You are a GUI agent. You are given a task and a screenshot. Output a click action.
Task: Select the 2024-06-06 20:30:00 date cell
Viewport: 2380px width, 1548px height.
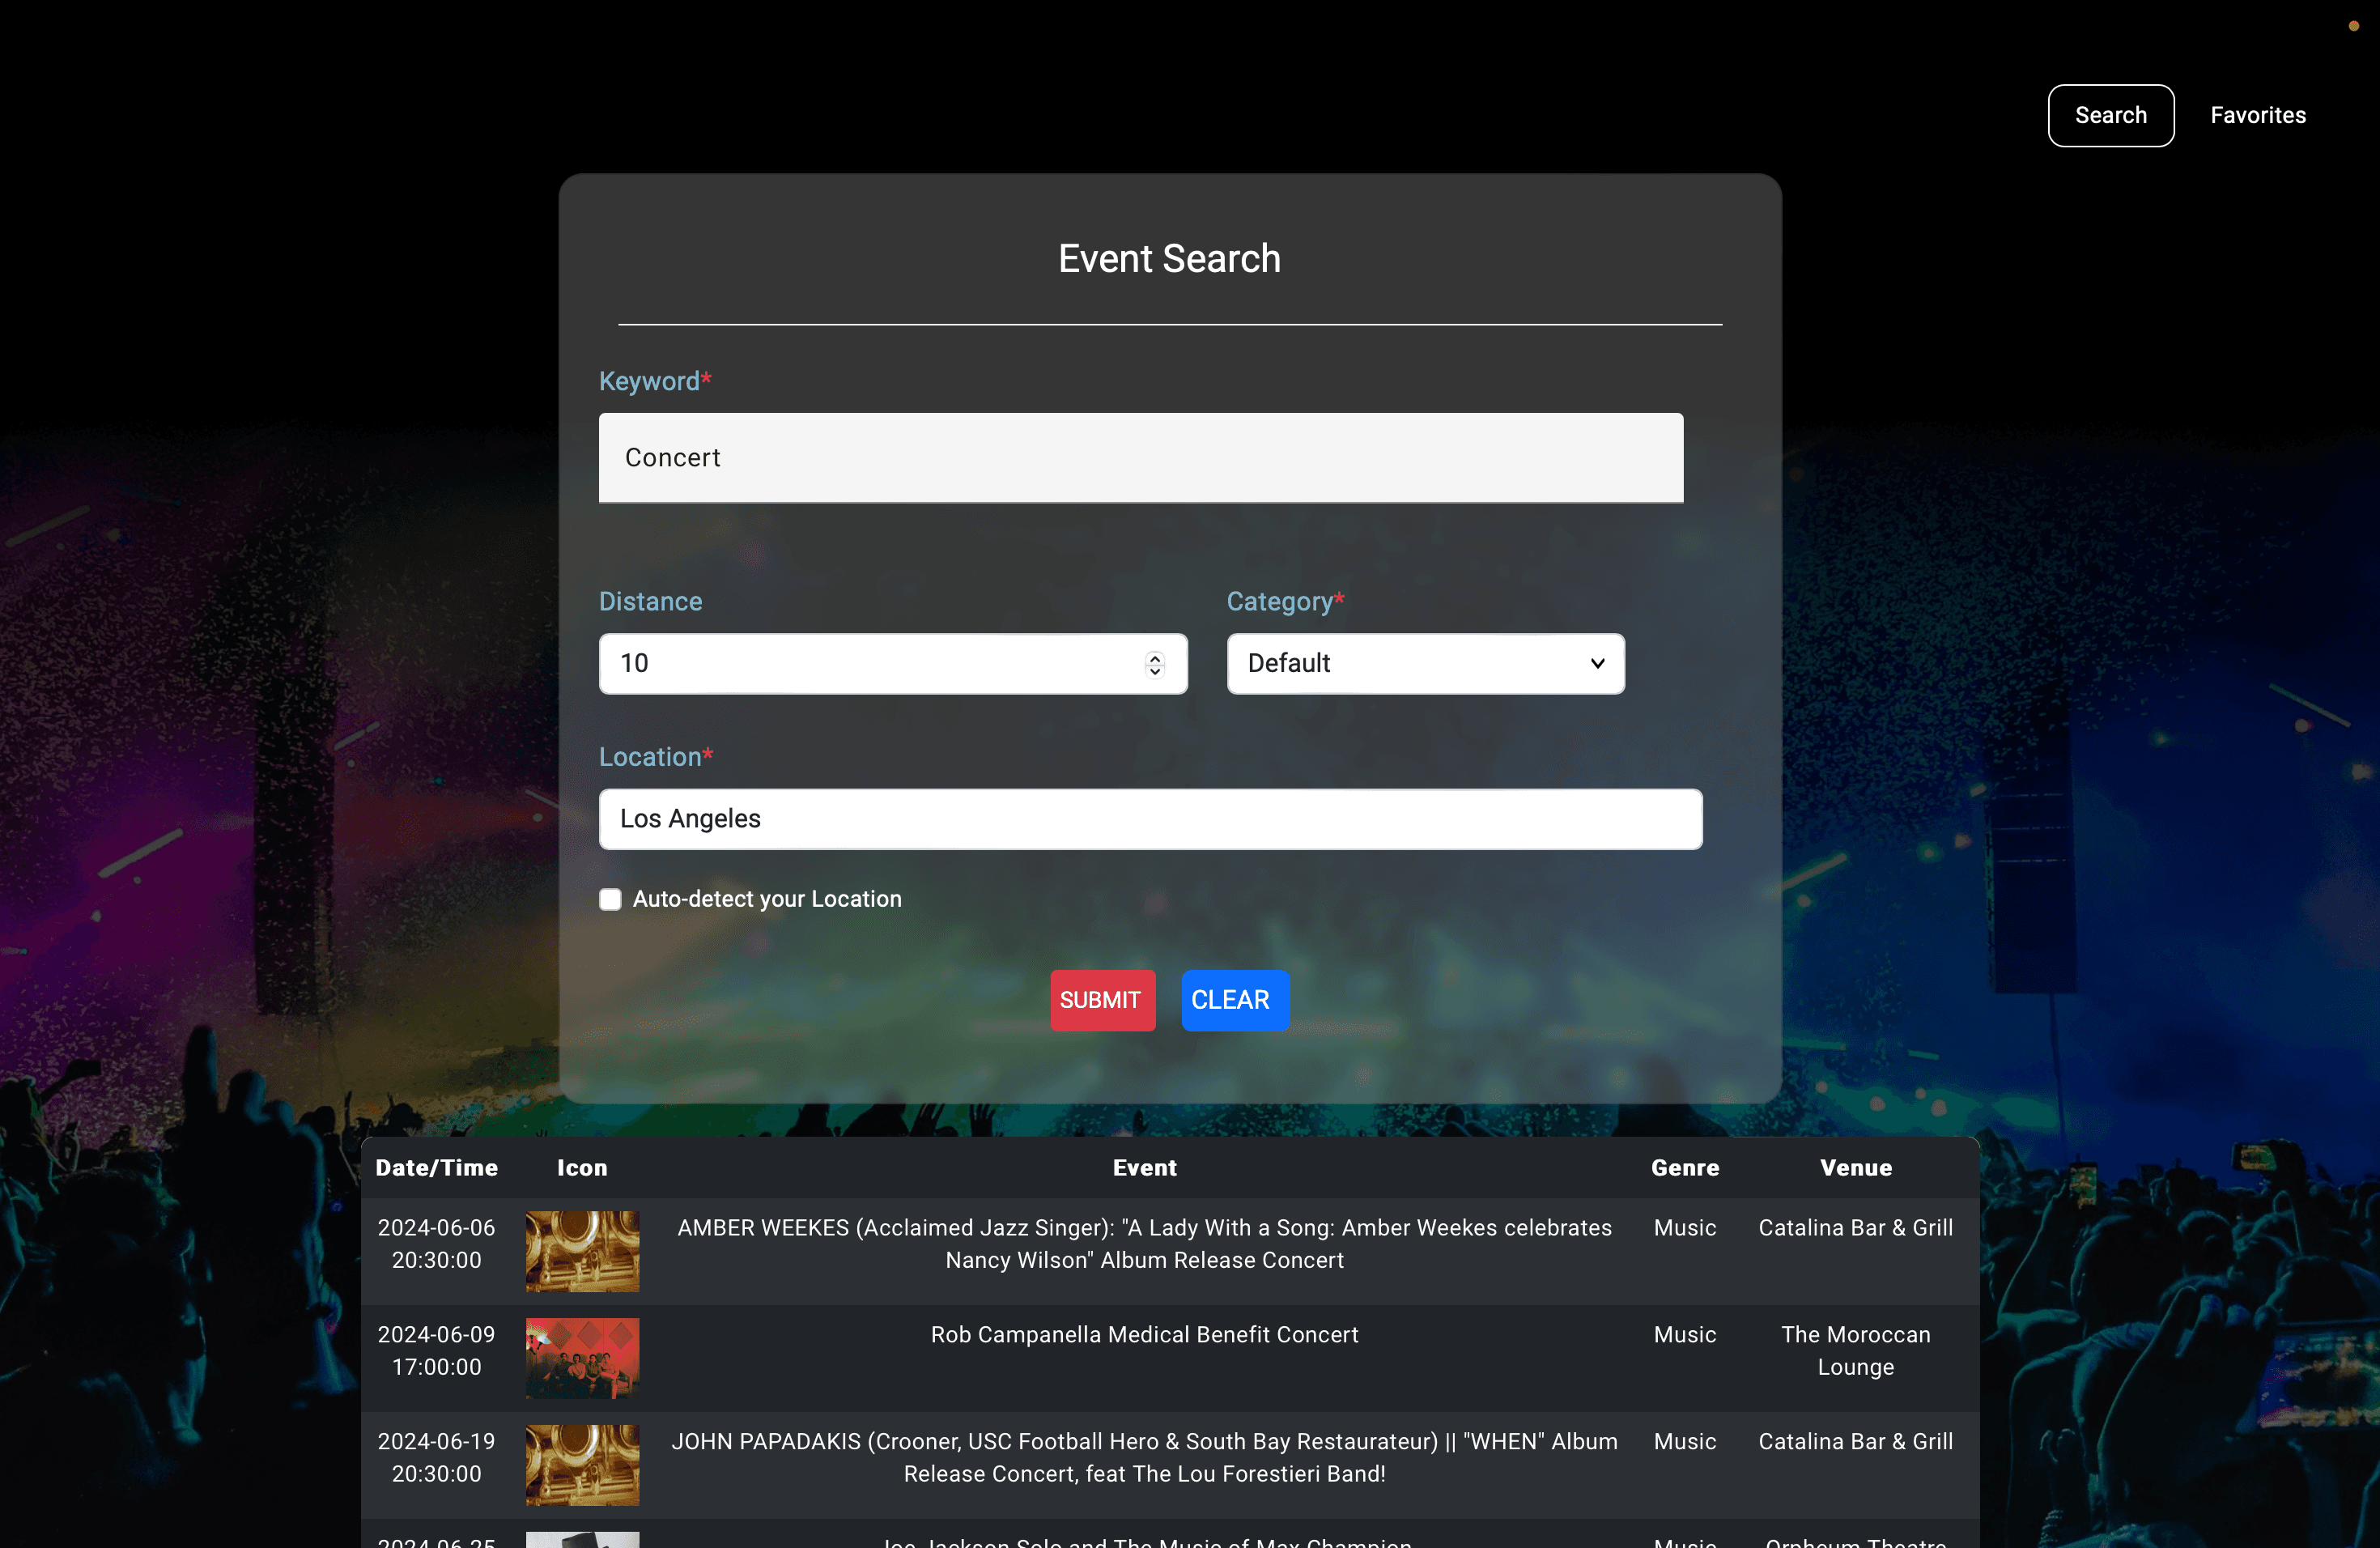(437, 1244)
